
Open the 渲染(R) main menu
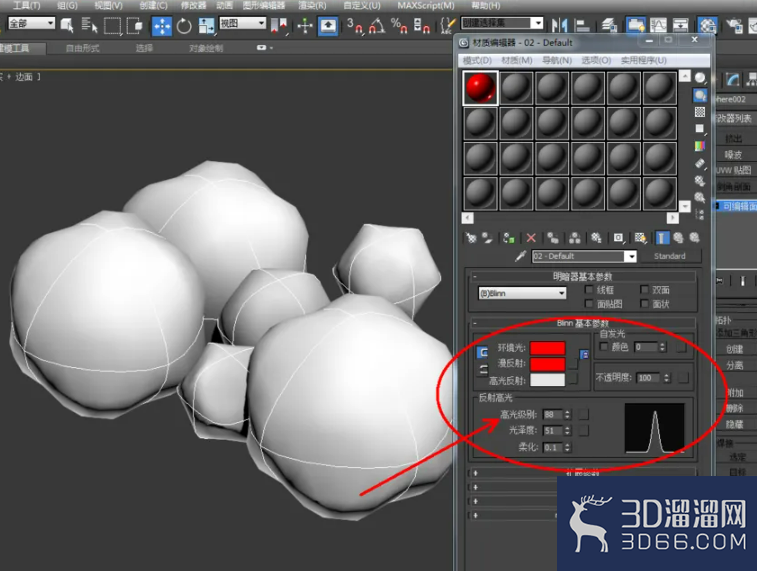(x=312, y=6)
